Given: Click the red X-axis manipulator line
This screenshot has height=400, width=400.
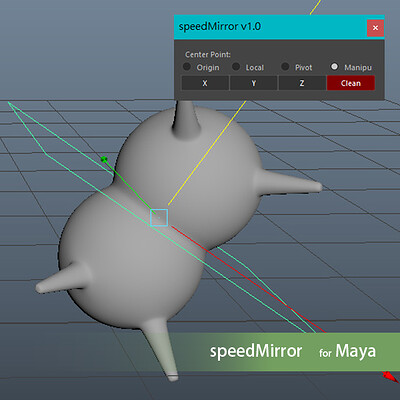Looking at the screenshot, I should pos(247,279).
